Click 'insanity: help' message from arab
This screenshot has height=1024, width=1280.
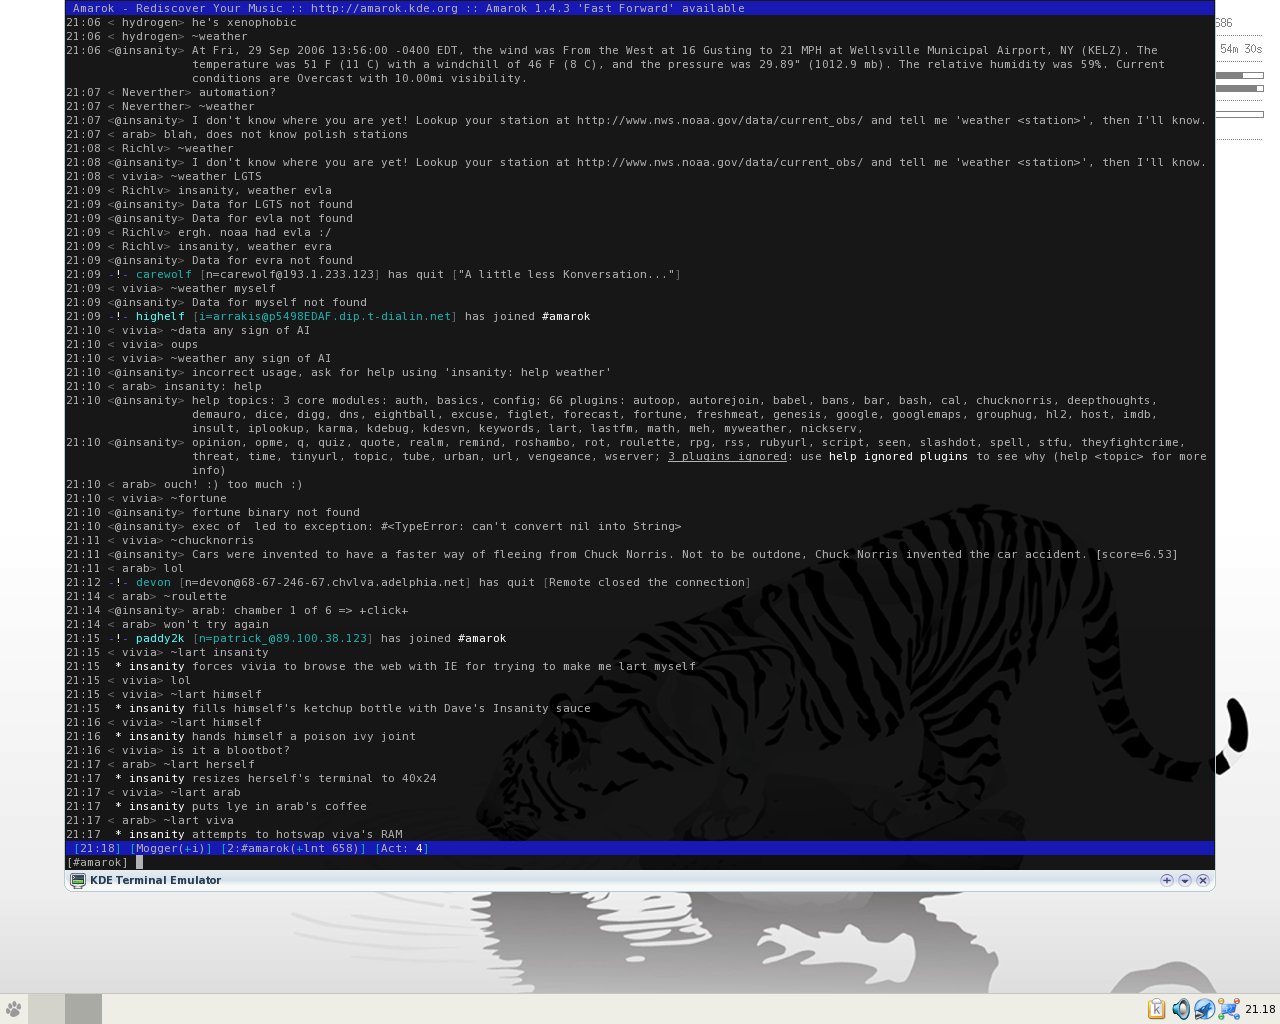click(x=213, y=386)
